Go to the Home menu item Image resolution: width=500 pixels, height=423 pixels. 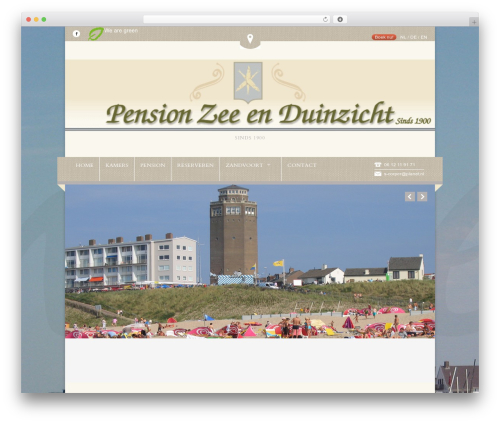84,165
